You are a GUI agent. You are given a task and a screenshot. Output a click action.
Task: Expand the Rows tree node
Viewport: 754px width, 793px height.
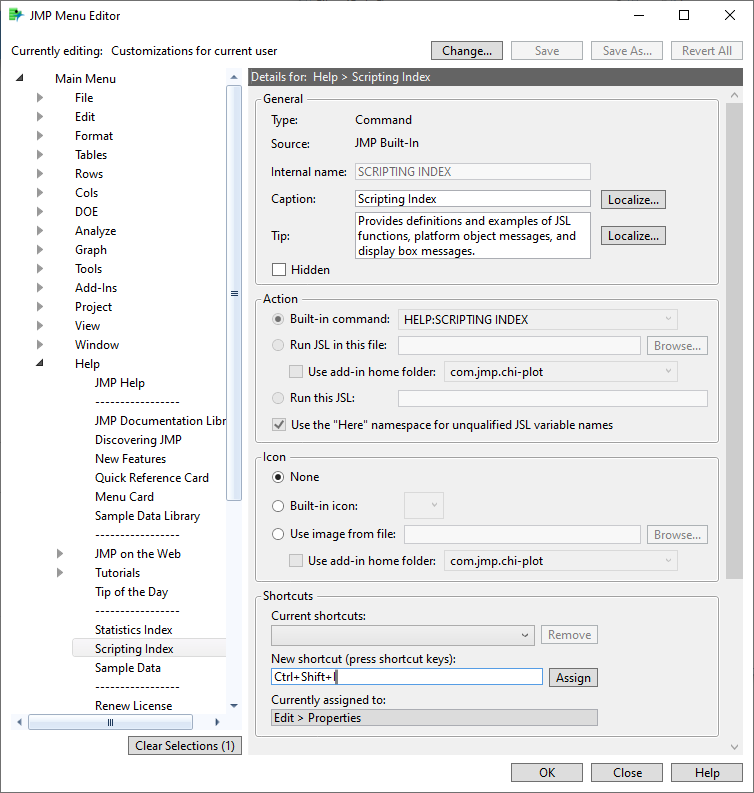(40, 173)
